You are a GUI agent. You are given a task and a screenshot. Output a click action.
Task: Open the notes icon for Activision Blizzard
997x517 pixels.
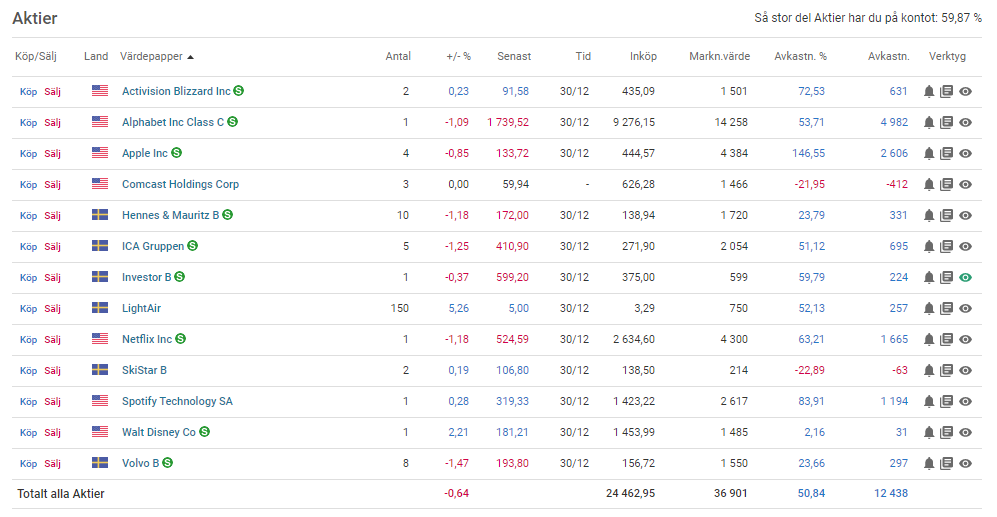tap(947, 92)
